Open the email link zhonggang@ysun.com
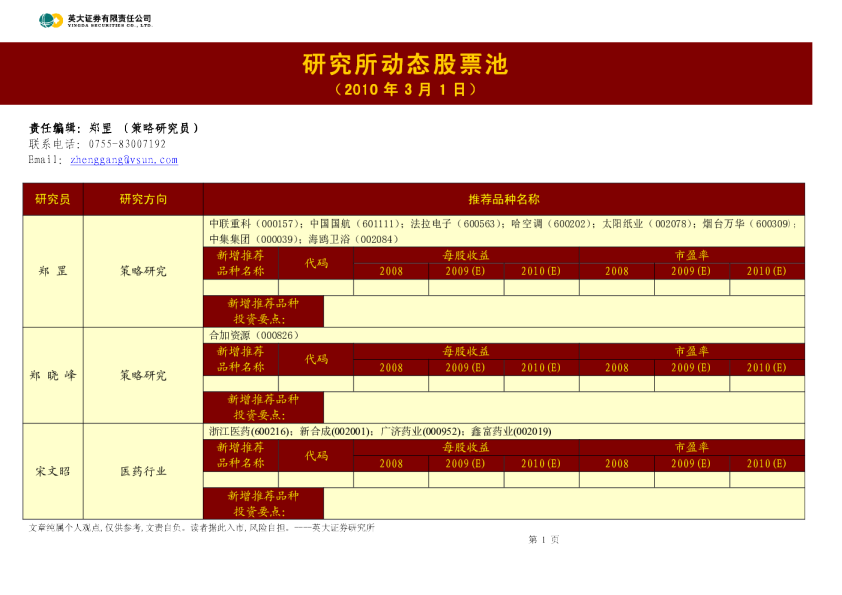This screenshot has height=595, width=842. tap(126, 159)
